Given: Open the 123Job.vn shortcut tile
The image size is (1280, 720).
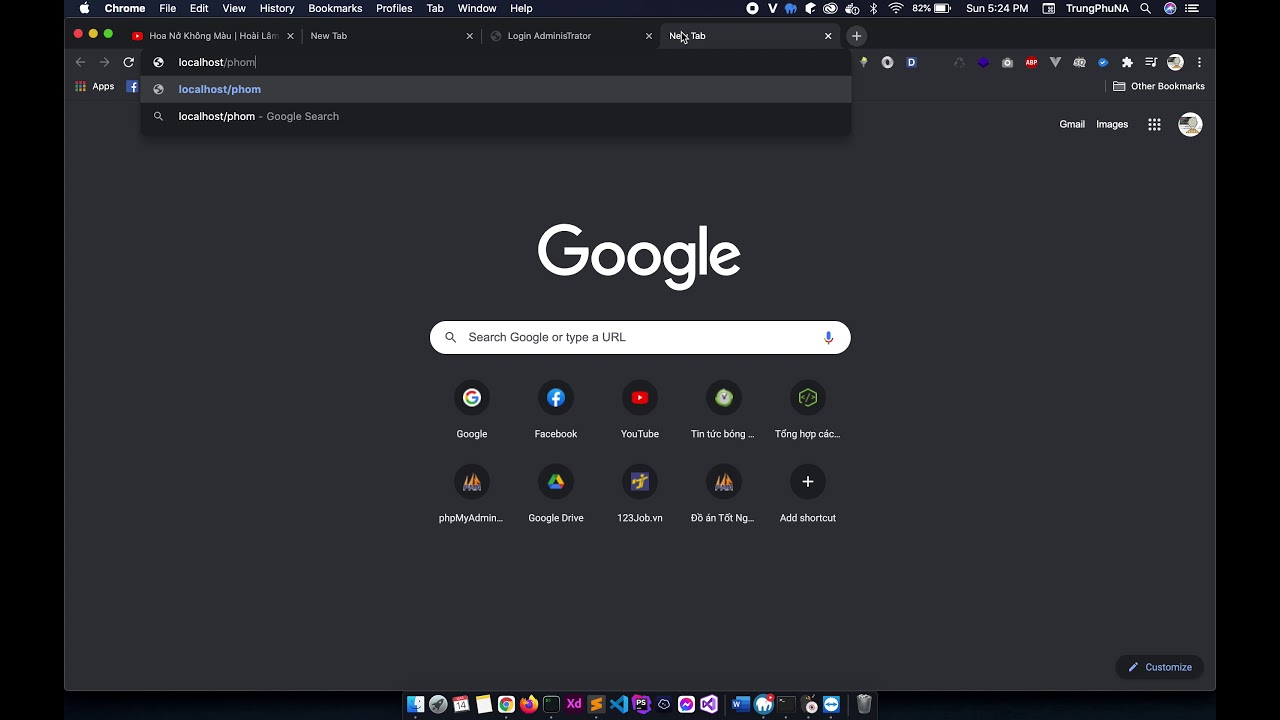Looking at the screenshot, I should tap(640, 494).
